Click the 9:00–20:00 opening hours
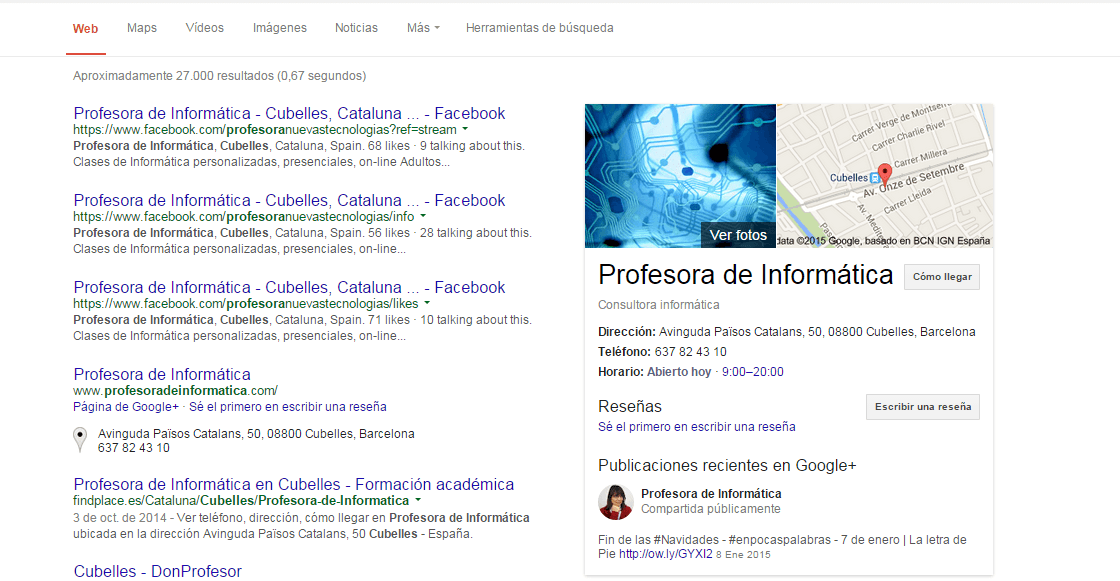Screen dimensions: 1120x581 click(x=752, y=372)
